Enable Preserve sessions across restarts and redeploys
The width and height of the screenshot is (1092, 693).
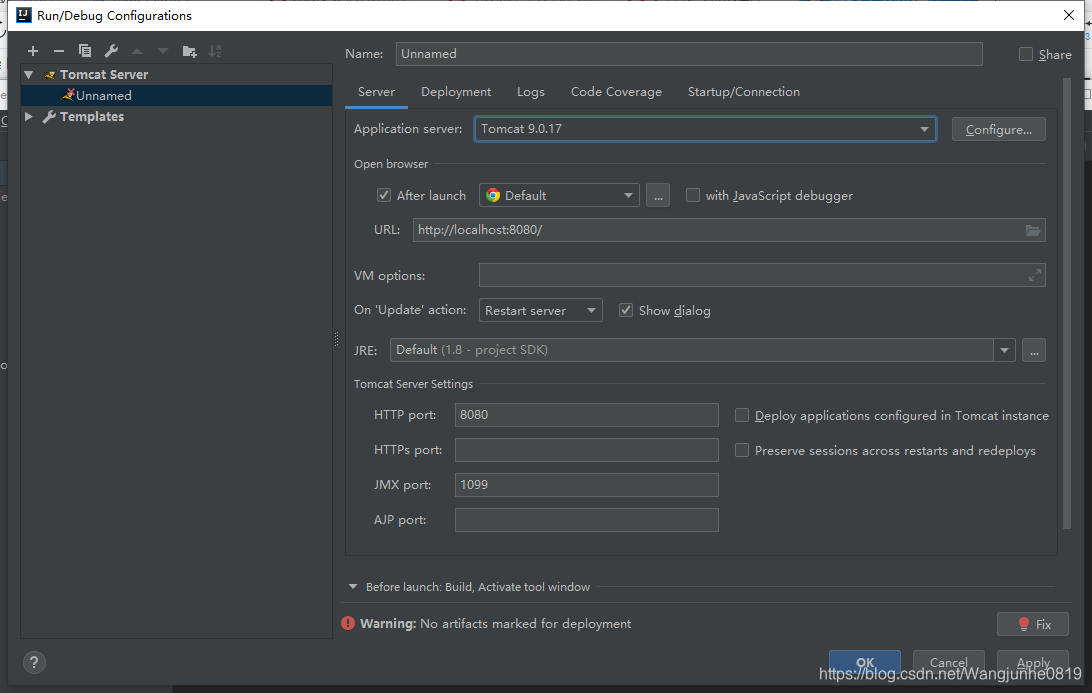742,450
